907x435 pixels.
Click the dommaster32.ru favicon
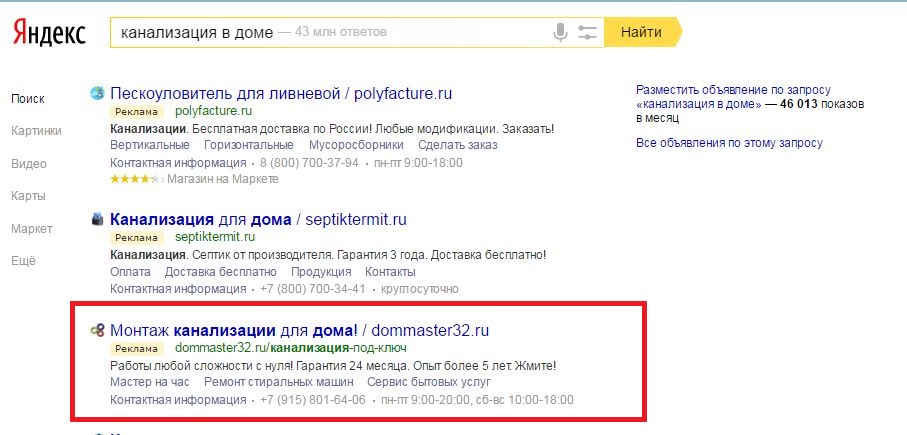(x=97, y=330)
